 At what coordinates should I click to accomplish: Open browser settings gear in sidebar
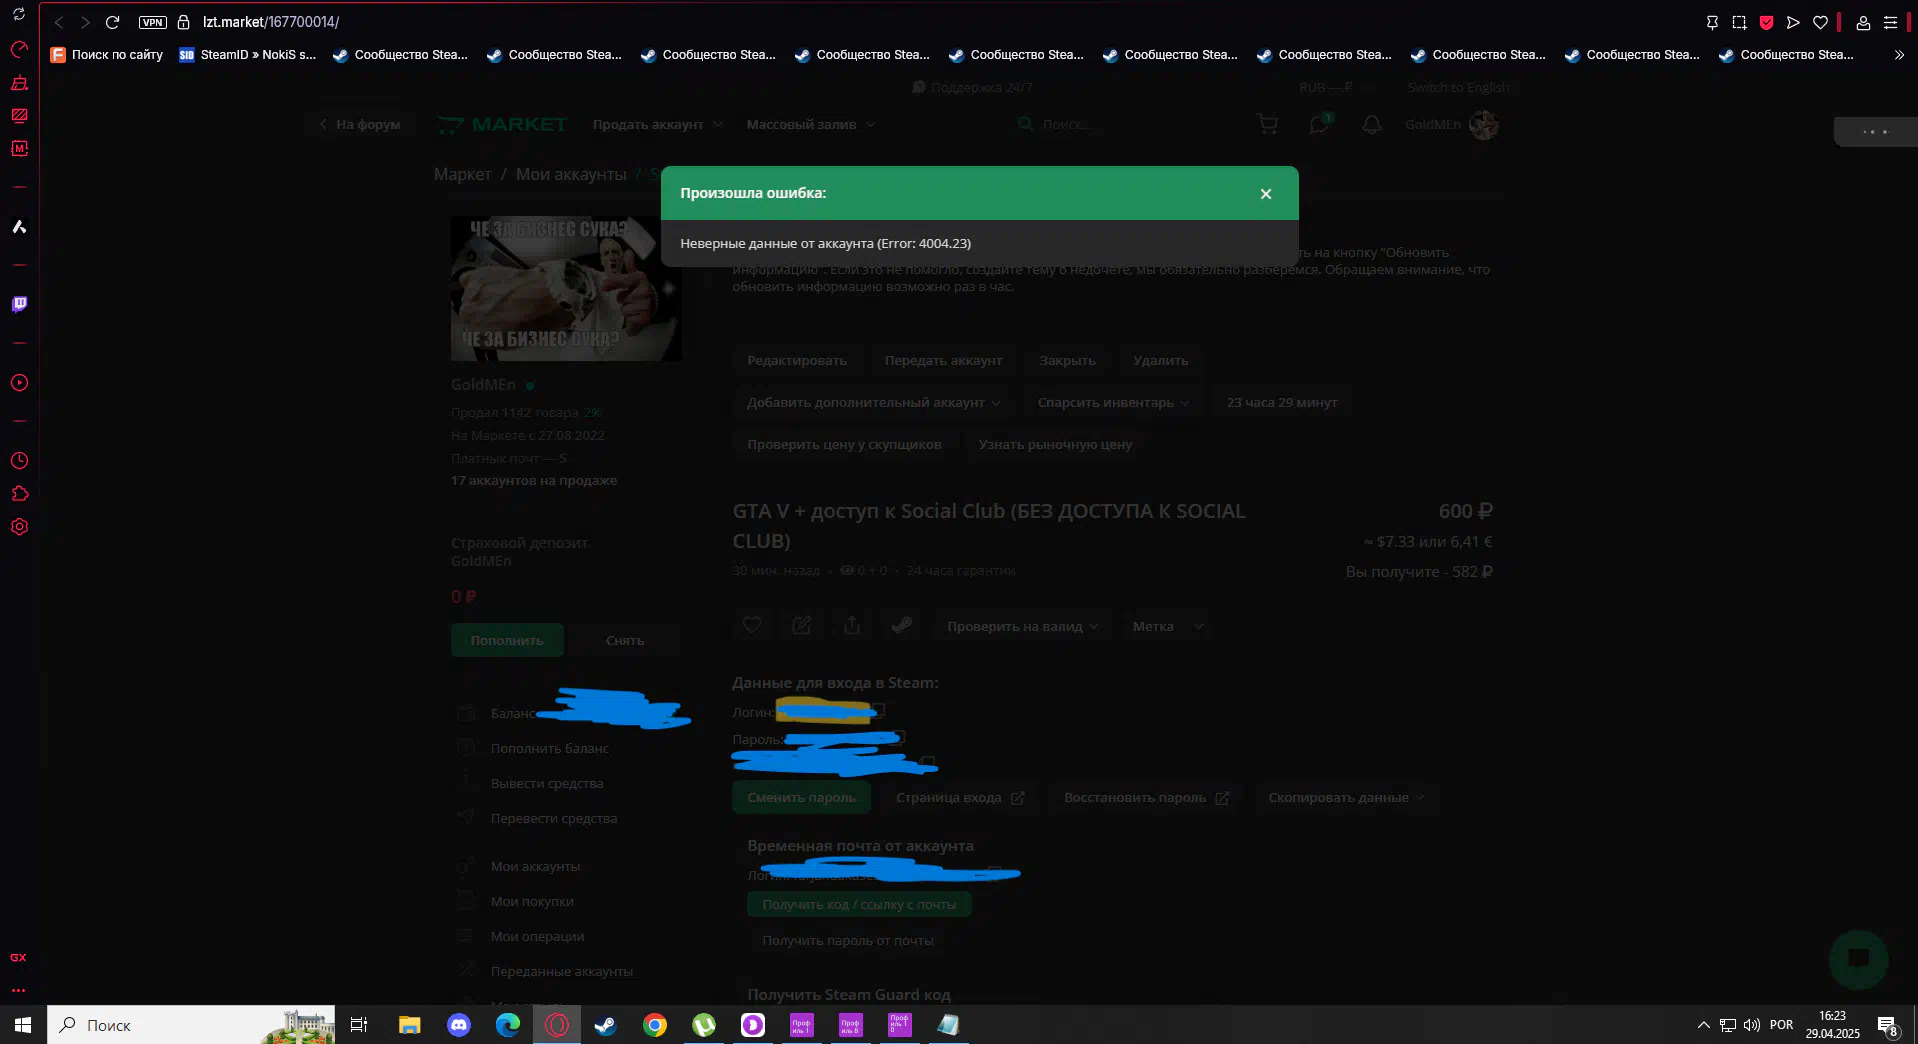pyautogui.click(x=19, y=527)
